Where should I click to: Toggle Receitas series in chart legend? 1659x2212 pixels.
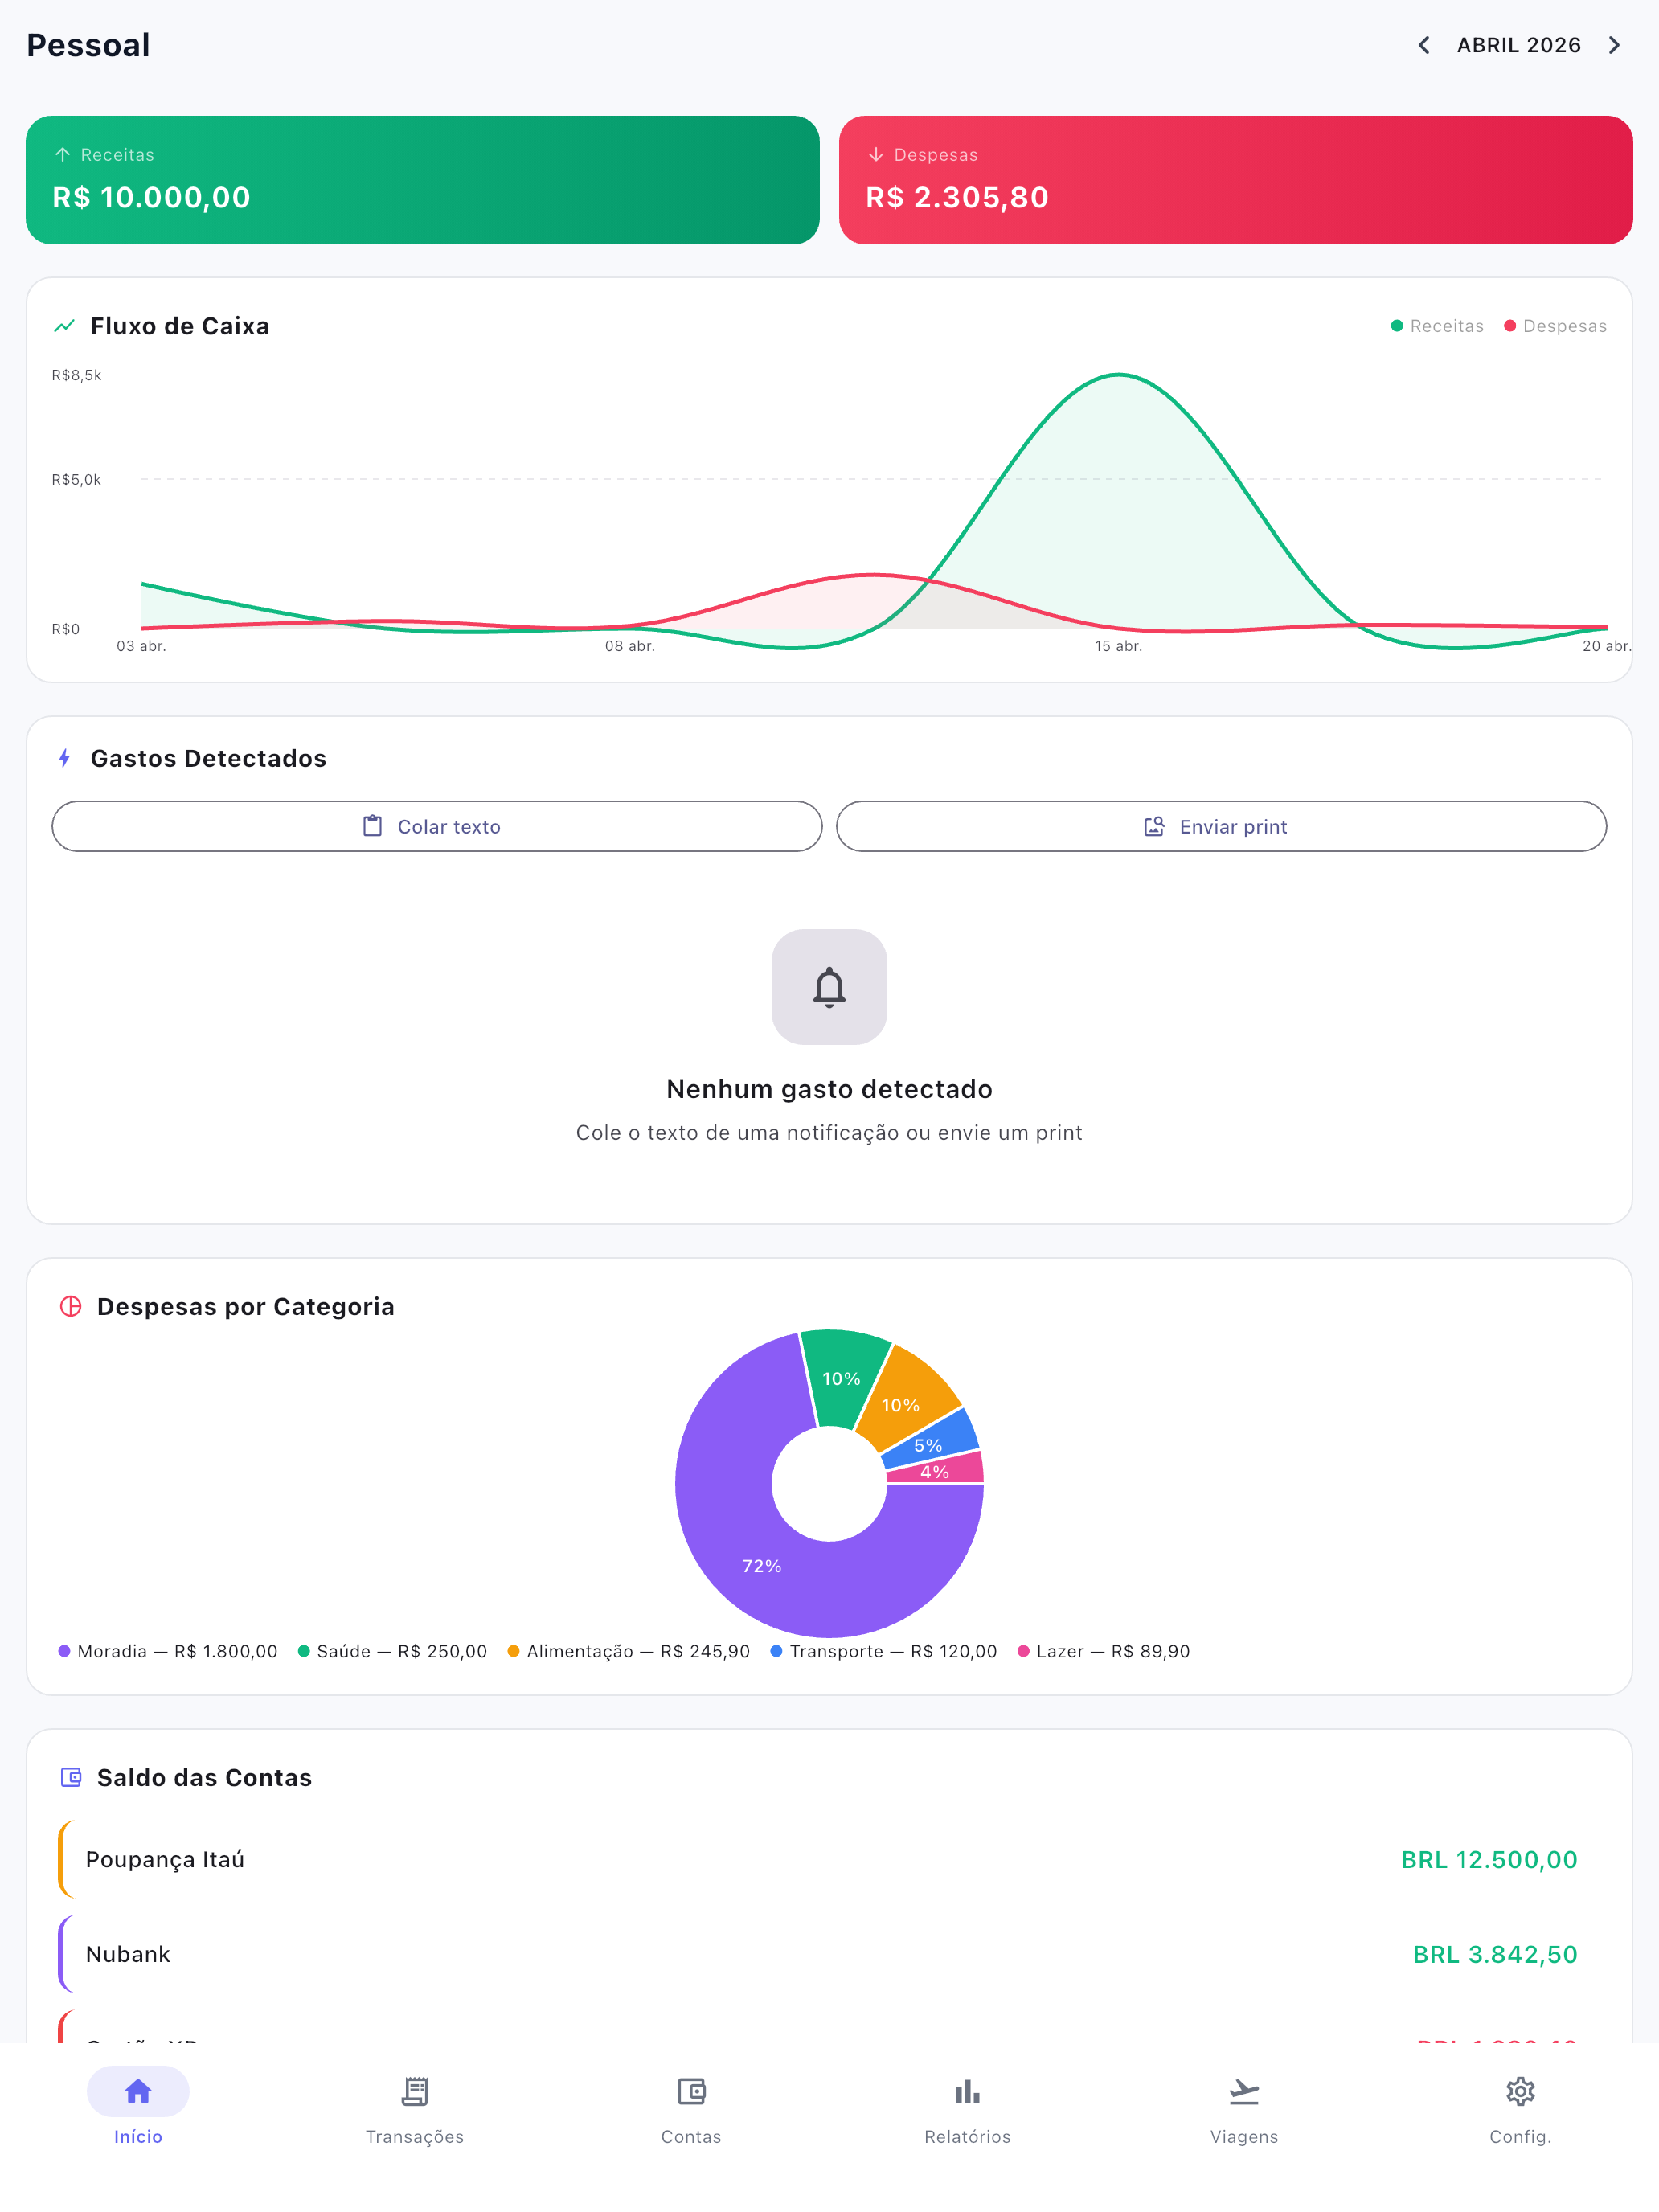(1437, 326)
